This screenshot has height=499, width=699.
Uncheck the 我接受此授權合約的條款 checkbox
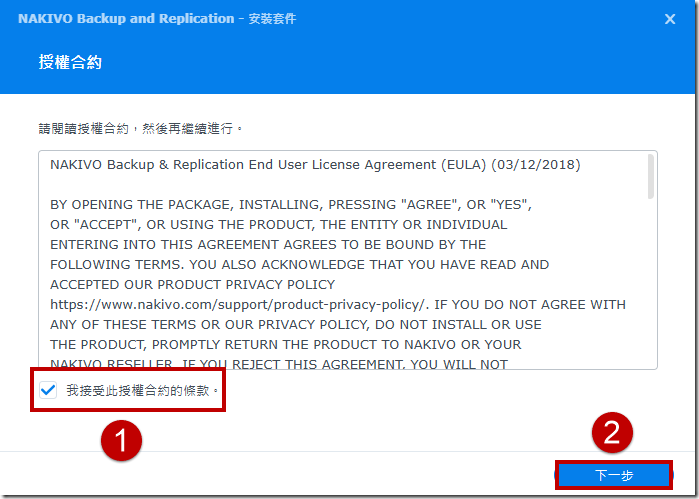tap(48, 390)
